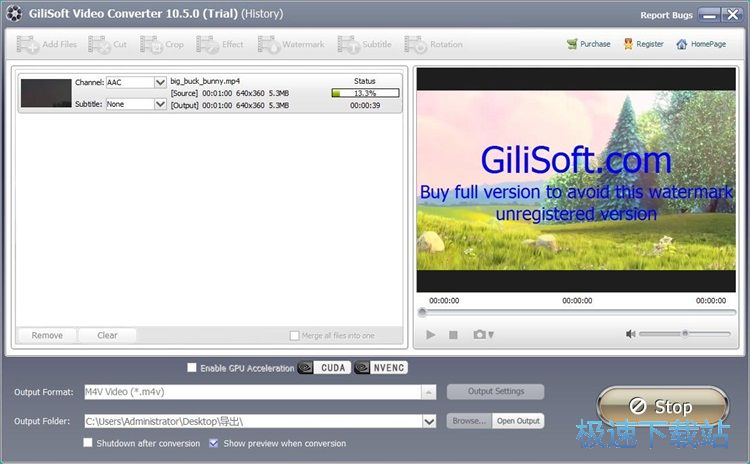Open the Rotation tool

(433, 44)
